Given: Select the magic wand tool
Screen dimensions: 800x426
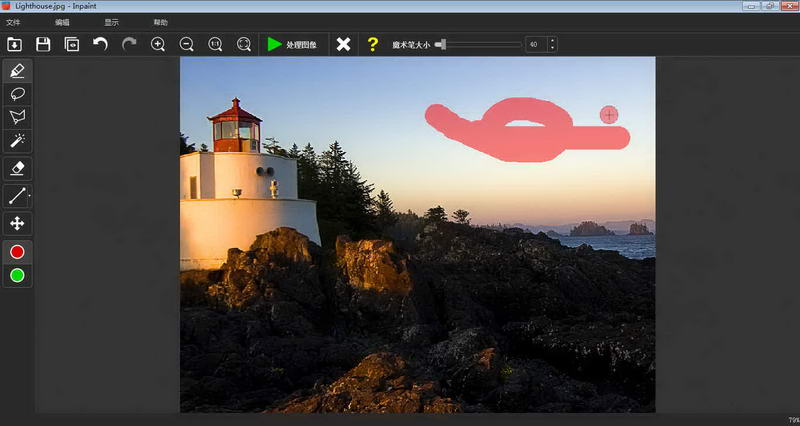Looking at the screenshot, I should click(17, 141).
